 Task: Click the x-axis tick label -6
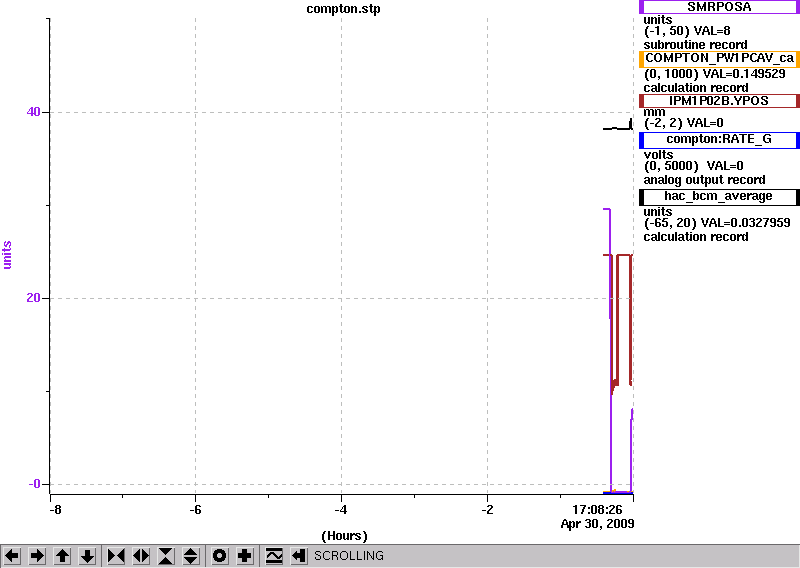click(195, 509)
